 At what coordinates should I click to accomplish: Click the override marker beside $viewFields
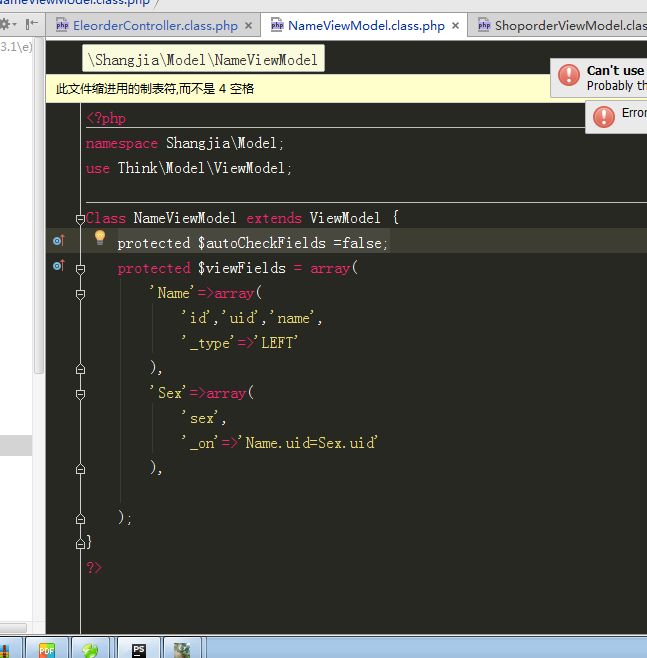[58, 266]
